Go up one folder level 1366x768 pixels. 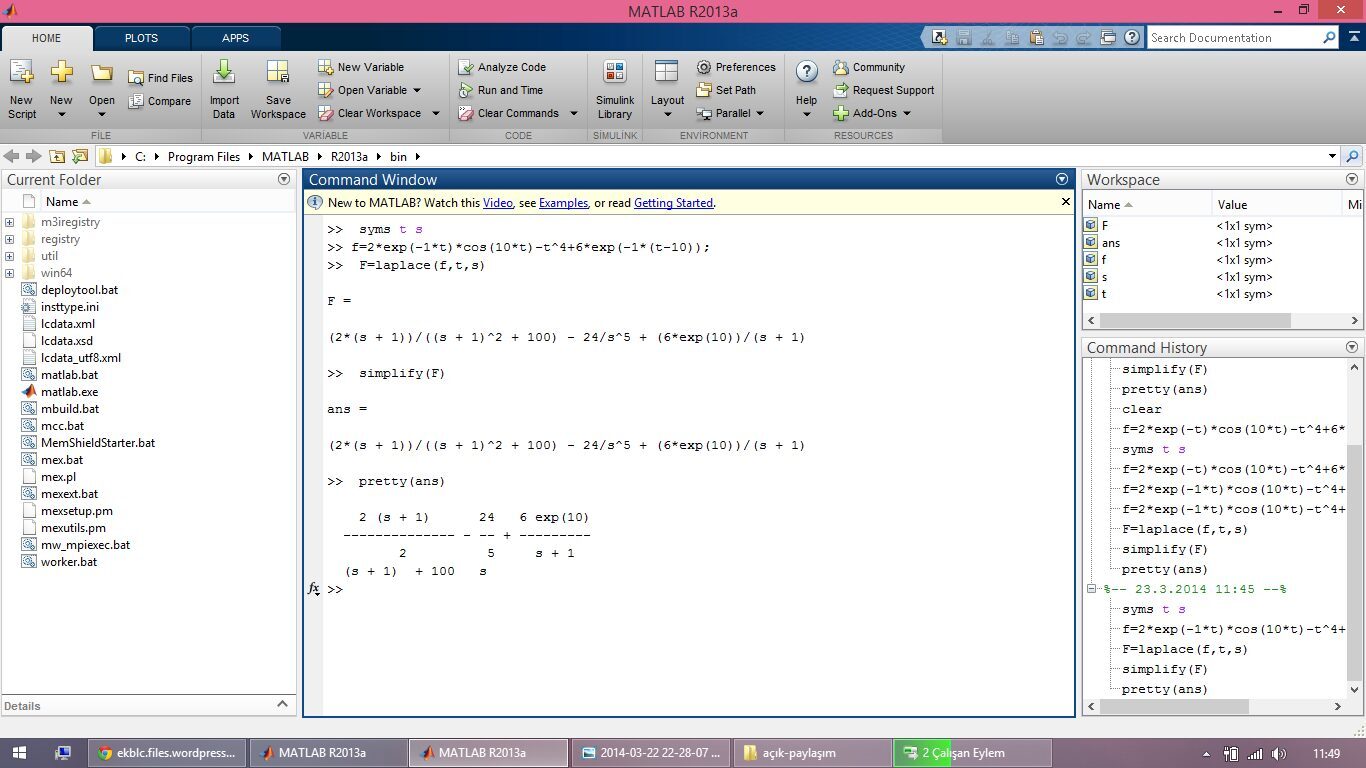tap(57, 157)
